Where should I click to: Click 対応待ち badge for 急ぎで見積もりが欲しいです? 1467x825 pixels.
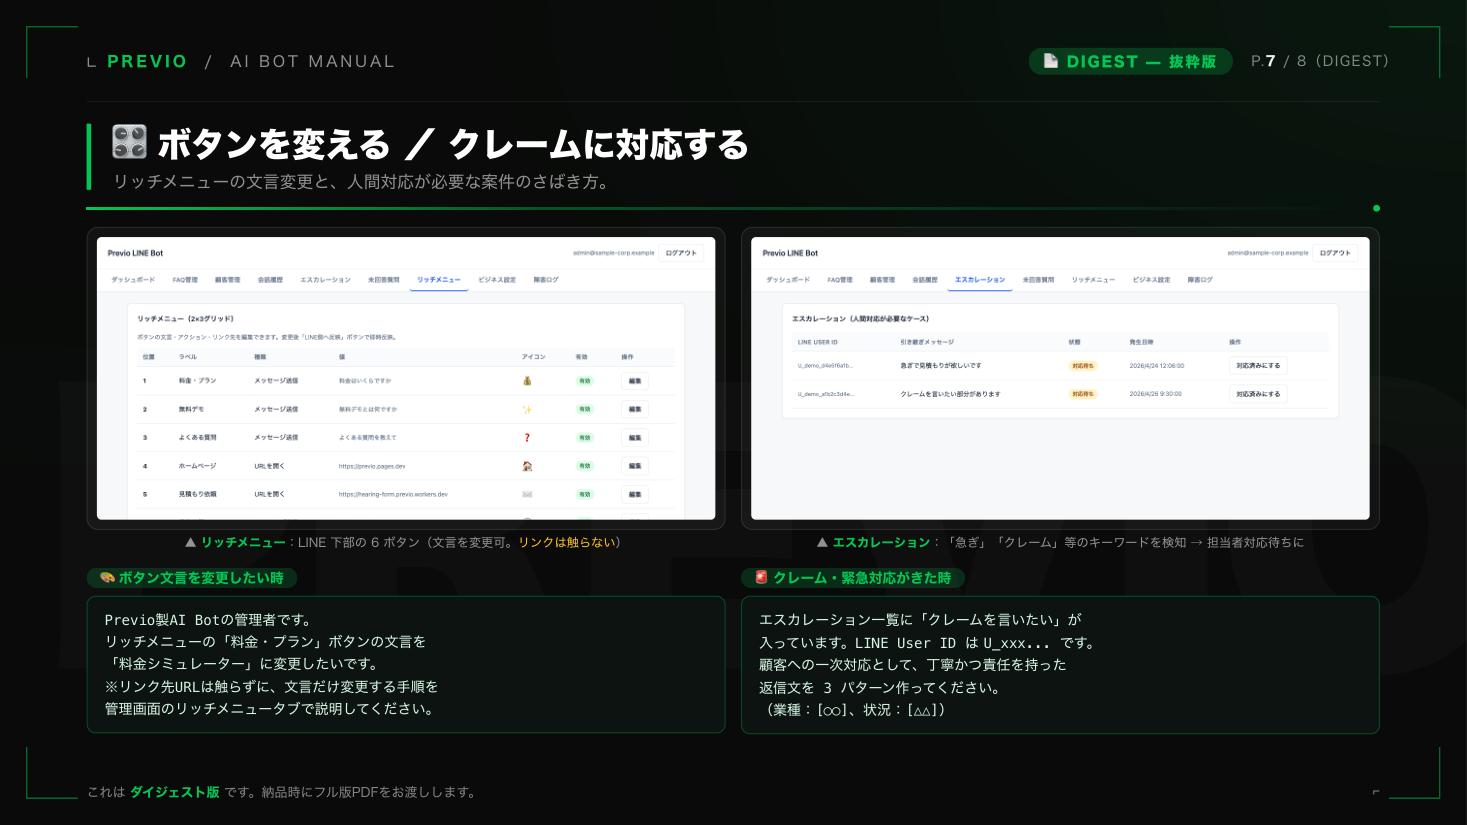[1082, 366]
